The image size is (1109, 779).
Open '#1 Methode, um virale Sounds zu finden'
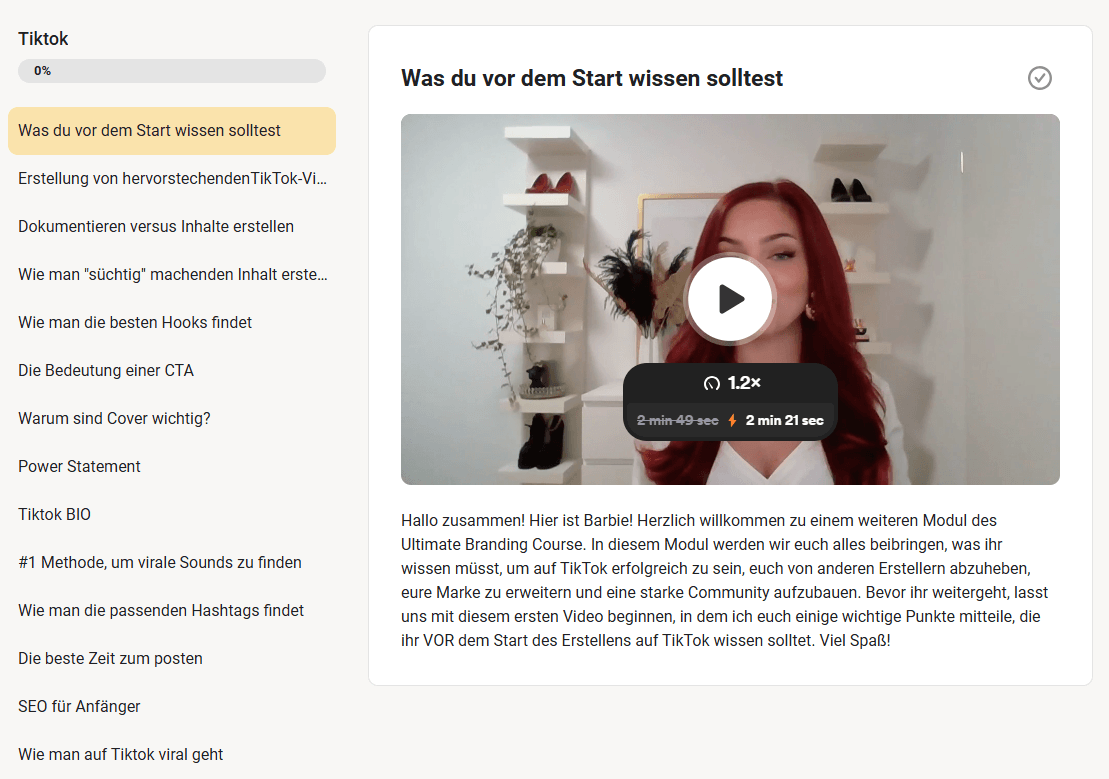172,563
